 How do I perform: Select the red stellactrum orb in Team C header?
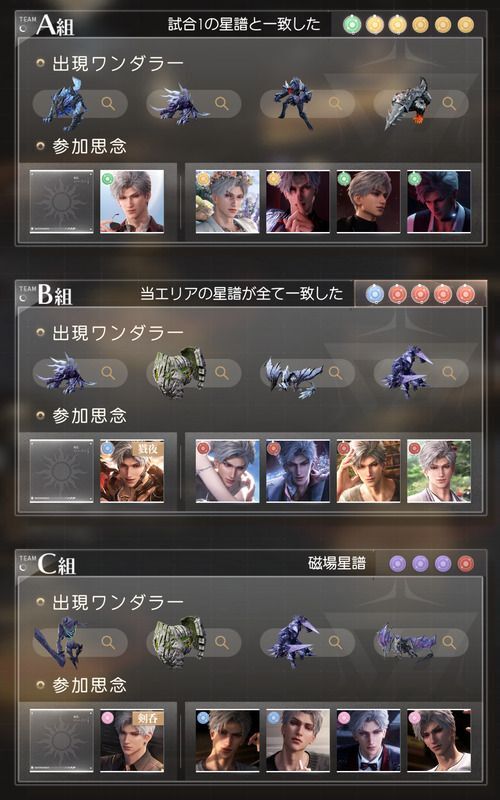click(465, 564)
